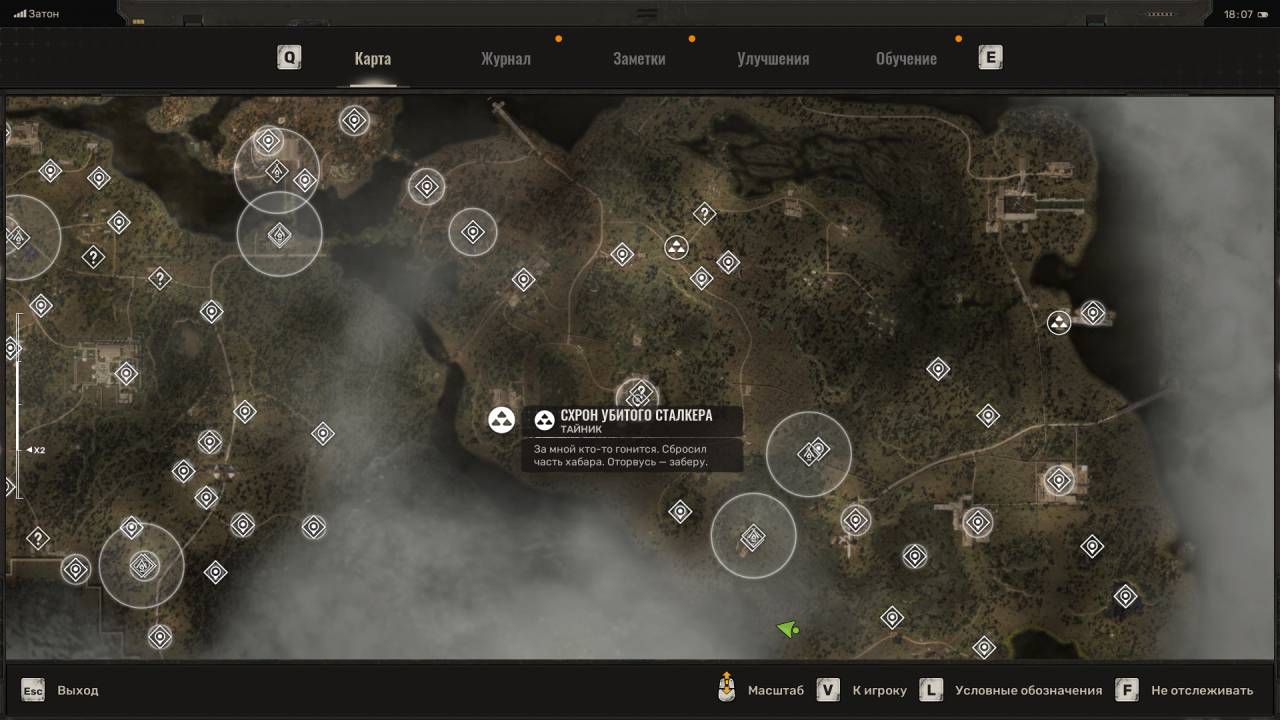Screen dimensions: 1280x720
Task: Click the Q key icon for previous tab
Action: coord(289,58)
